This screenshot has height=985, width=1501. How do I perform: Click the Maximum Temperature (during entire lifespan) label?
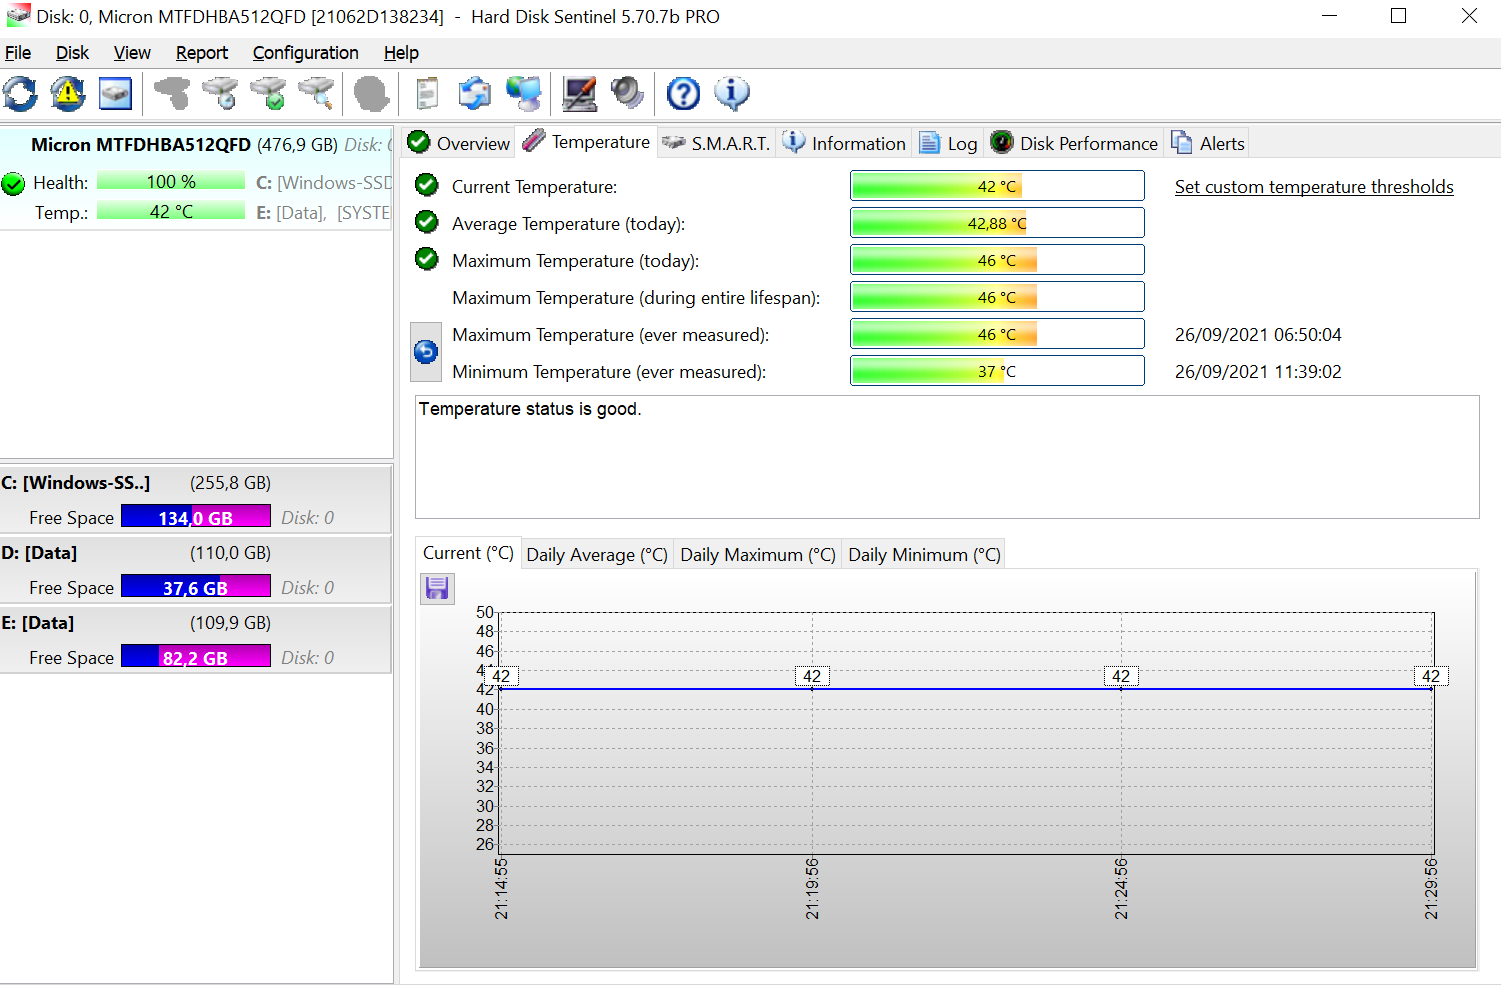636,298
